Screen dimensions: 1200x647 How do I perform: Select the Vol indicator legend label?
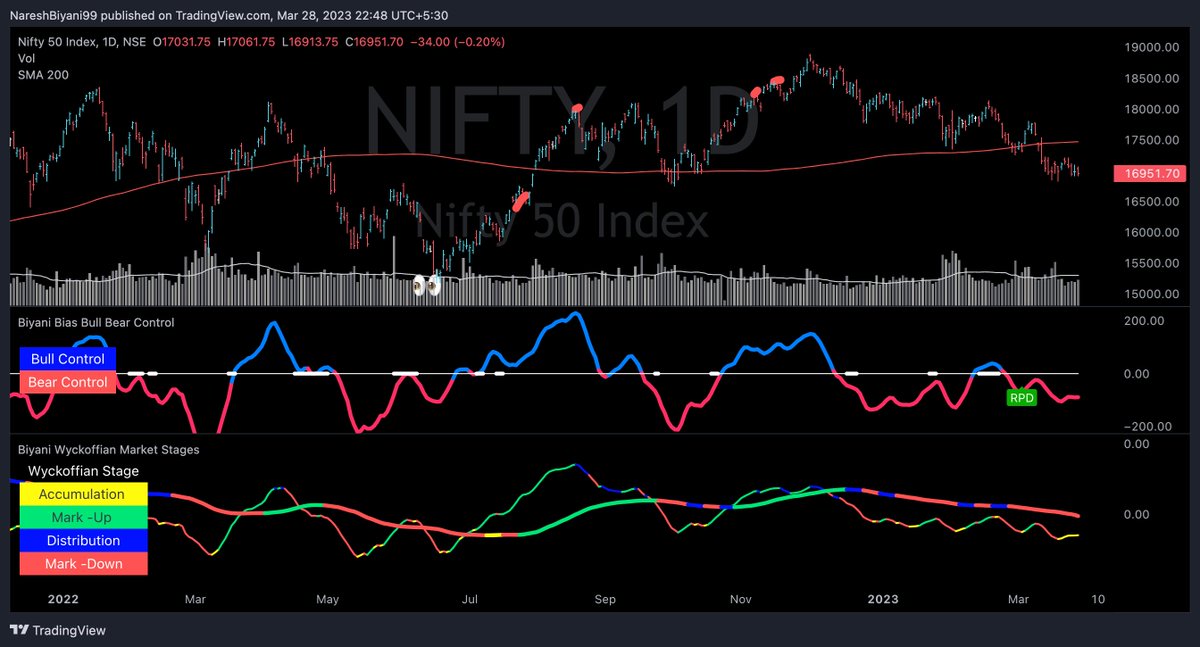26,60
